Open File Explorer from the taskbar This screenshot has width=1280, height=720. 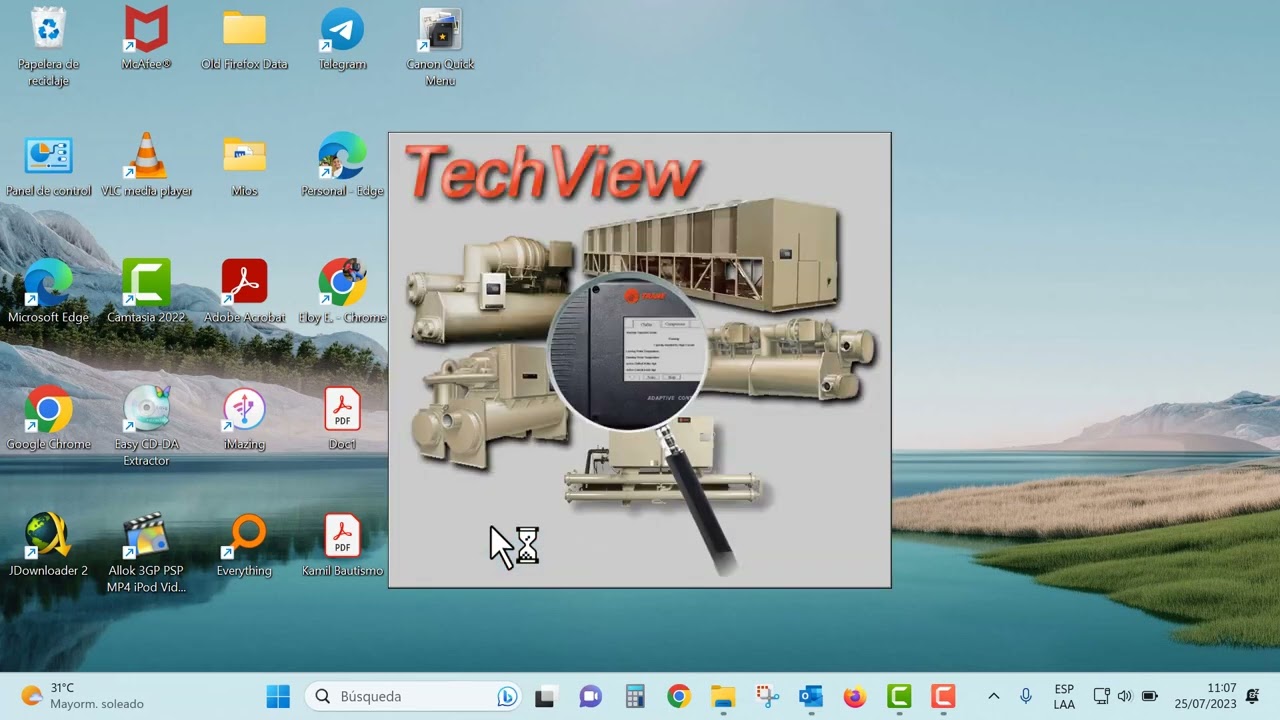click(x=723, y=696)
